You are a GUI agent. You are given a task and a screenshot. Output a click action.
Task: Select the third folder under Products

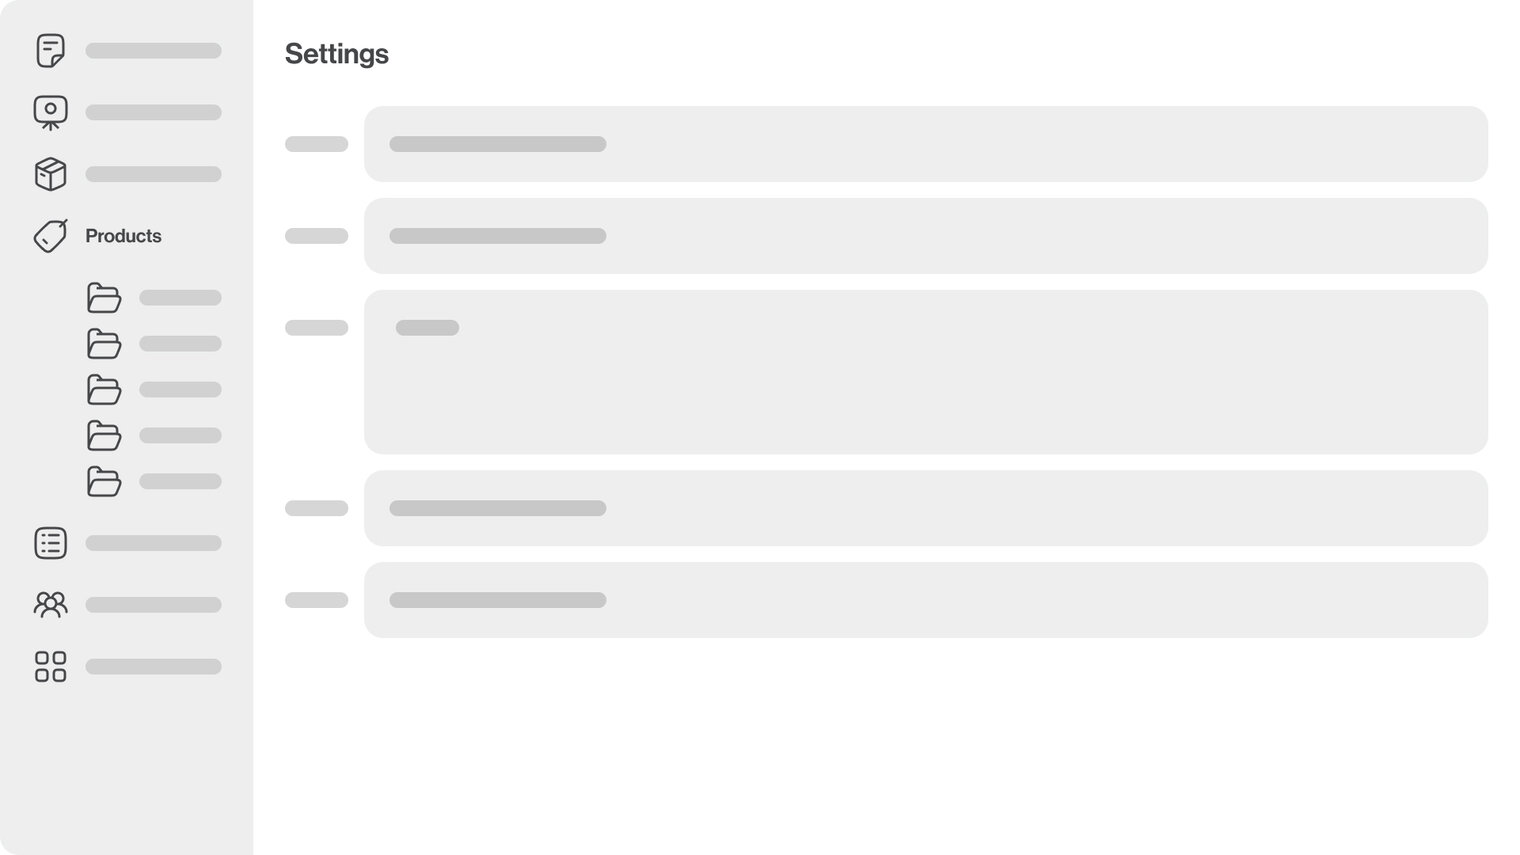tap(104, 390)
